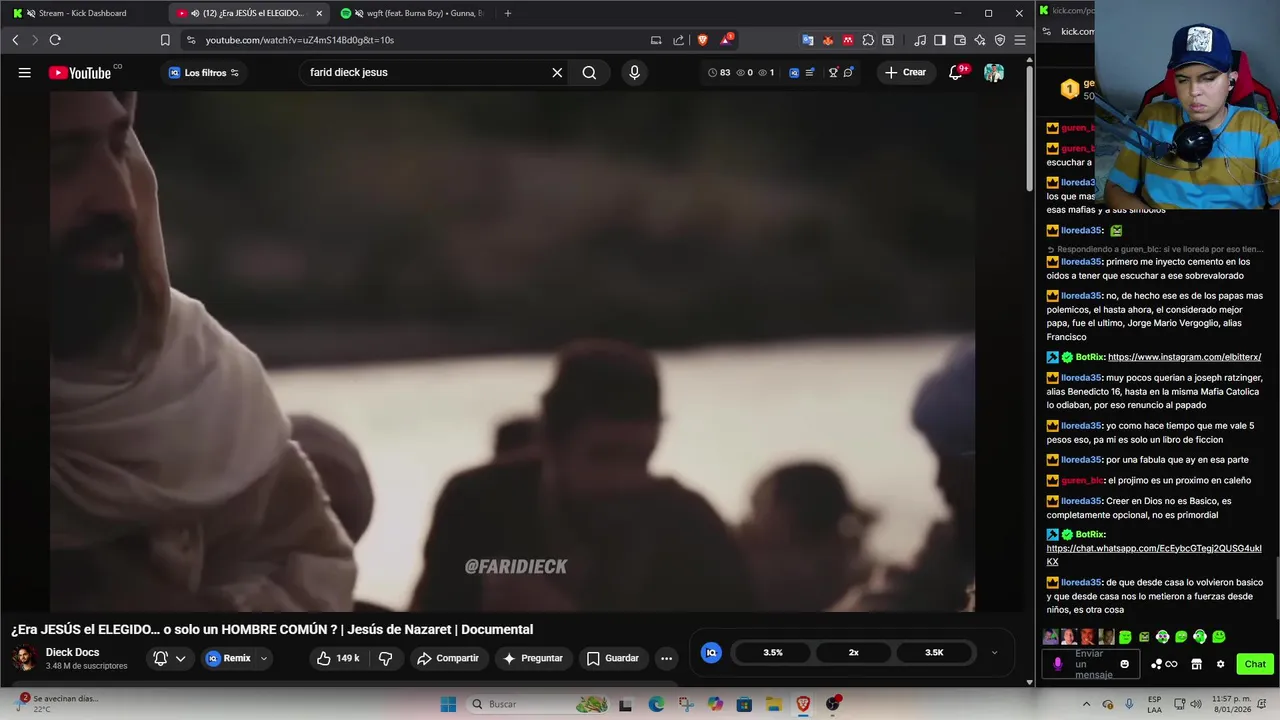Send message with green Chat button
This screenshot has height=720, width=1280.
[x=1255, y=664]
